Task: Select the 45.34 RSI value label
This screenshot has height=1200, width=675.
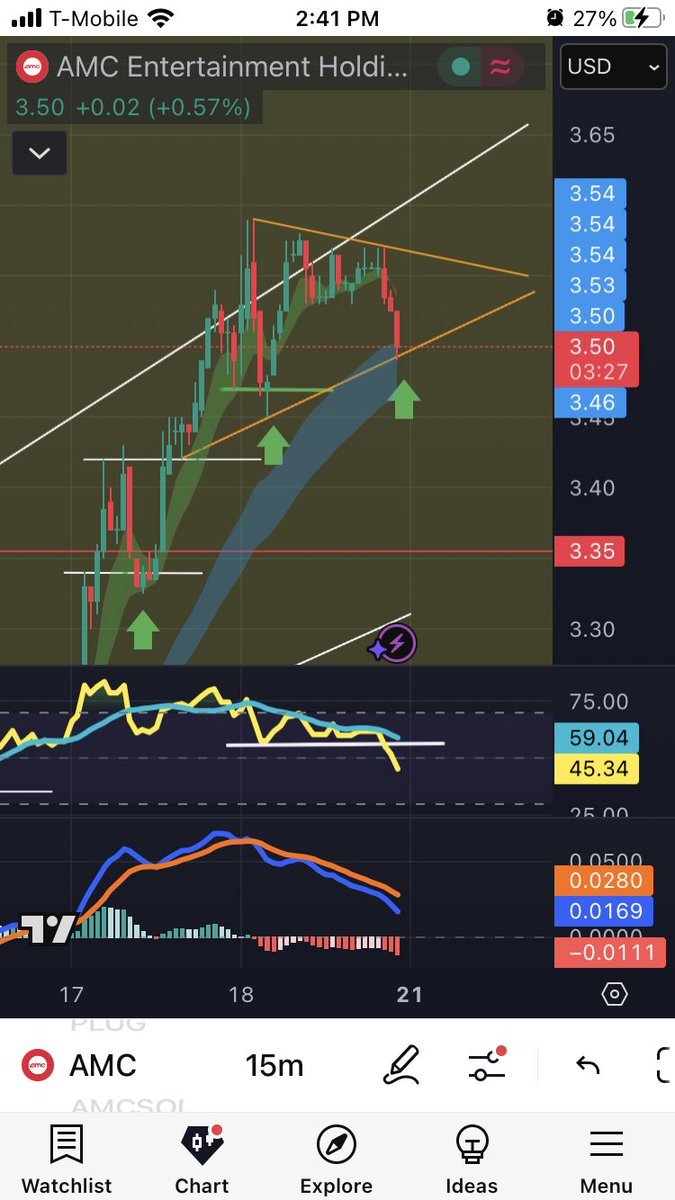Action: click(x=597, y=769)
